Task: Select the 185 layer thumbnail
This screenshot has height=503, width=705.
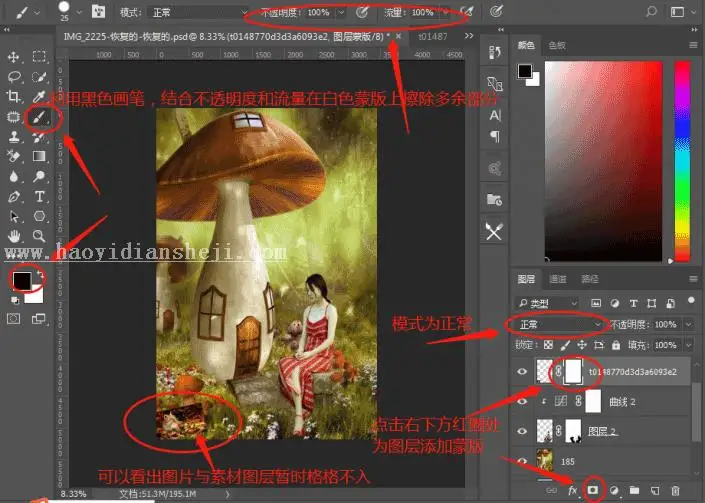Action: pos(544,460)
